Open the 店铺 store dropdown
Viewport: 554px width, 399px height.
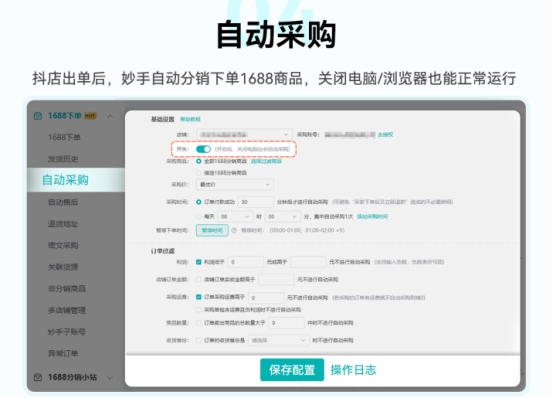pos(244,135)
